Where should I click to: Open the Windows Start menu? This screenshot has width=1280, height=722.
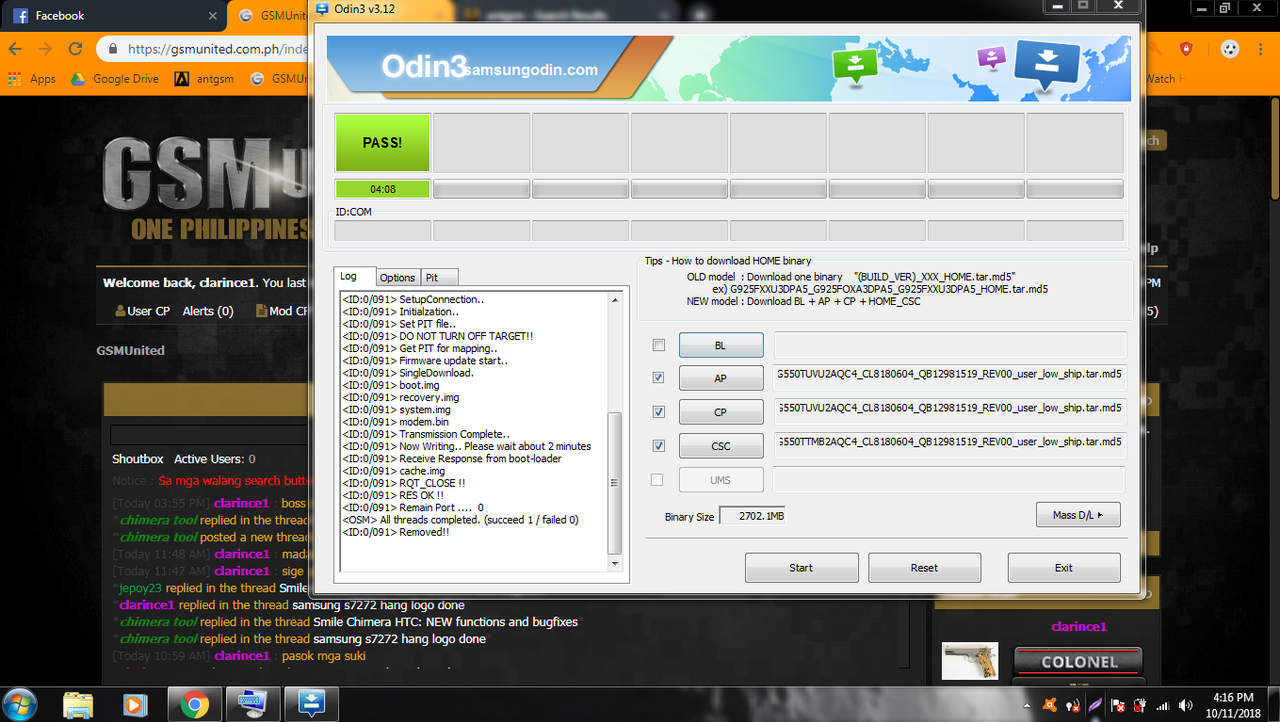tap(21, 704)
